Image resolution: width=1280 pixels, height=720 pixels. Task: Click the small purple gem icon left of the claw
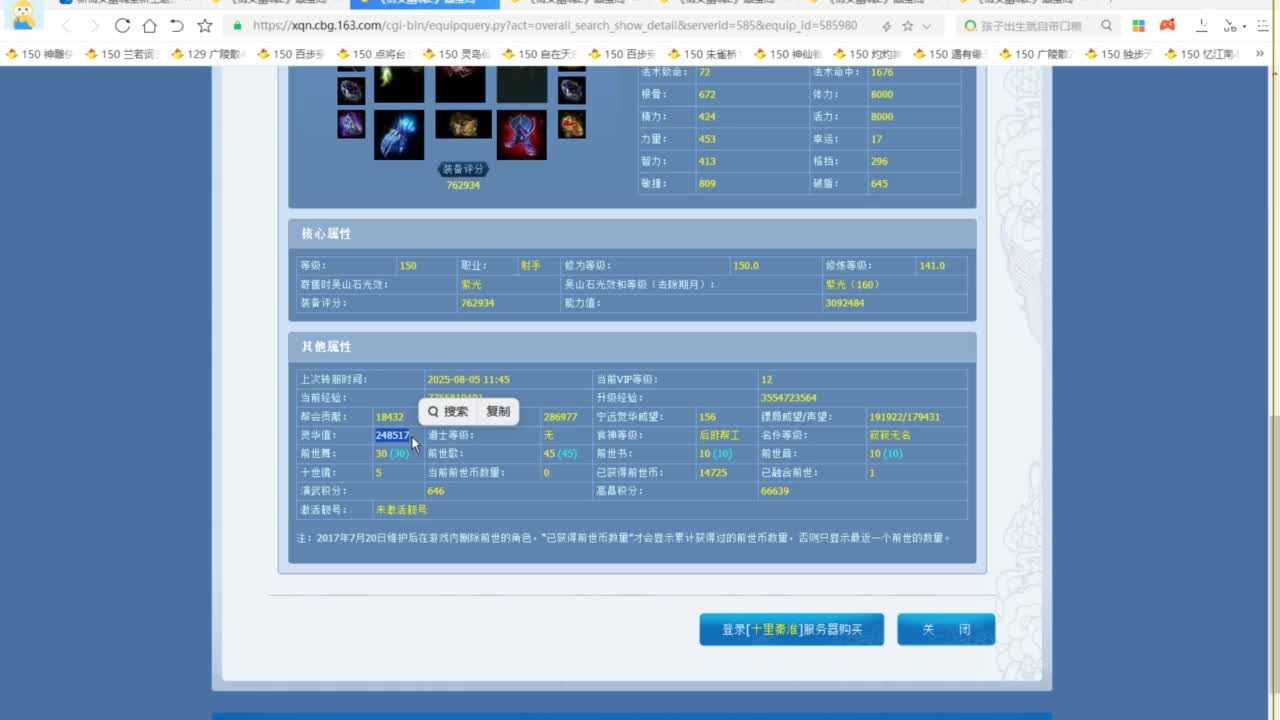[351, 124]
